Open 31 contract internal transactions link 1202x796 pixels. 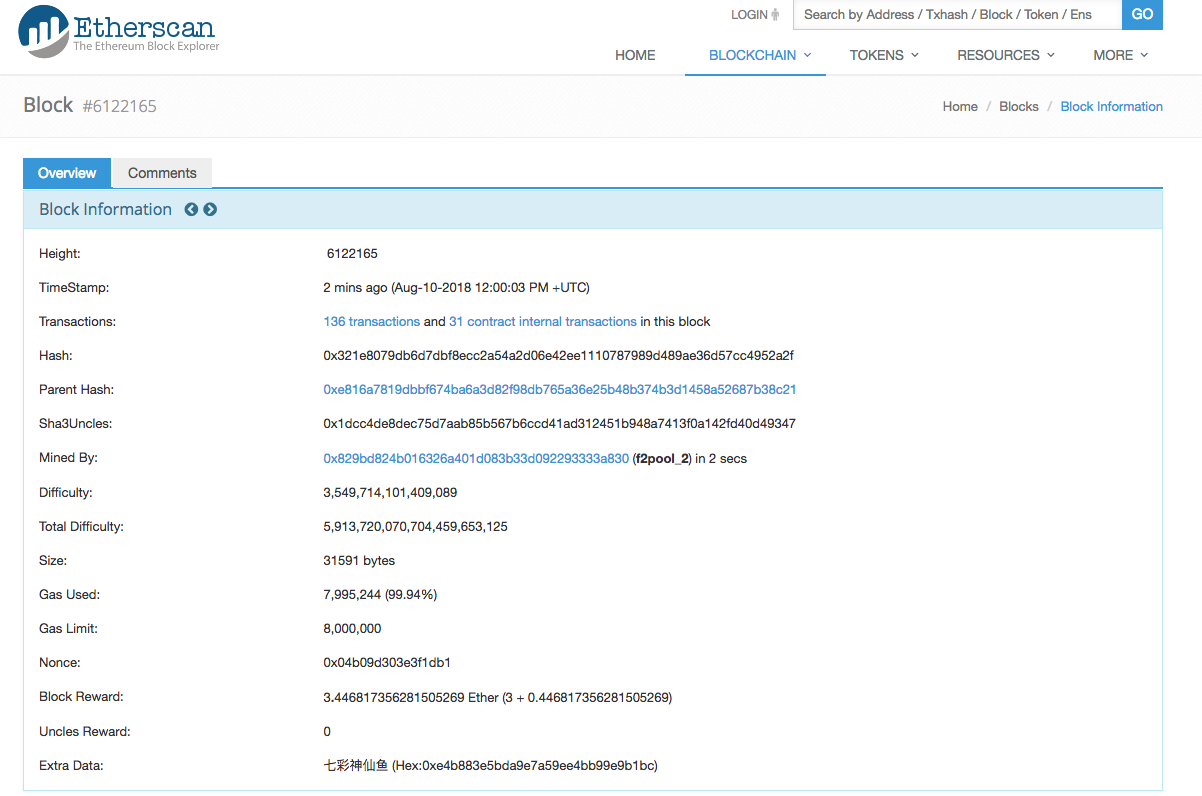[542, 322]
